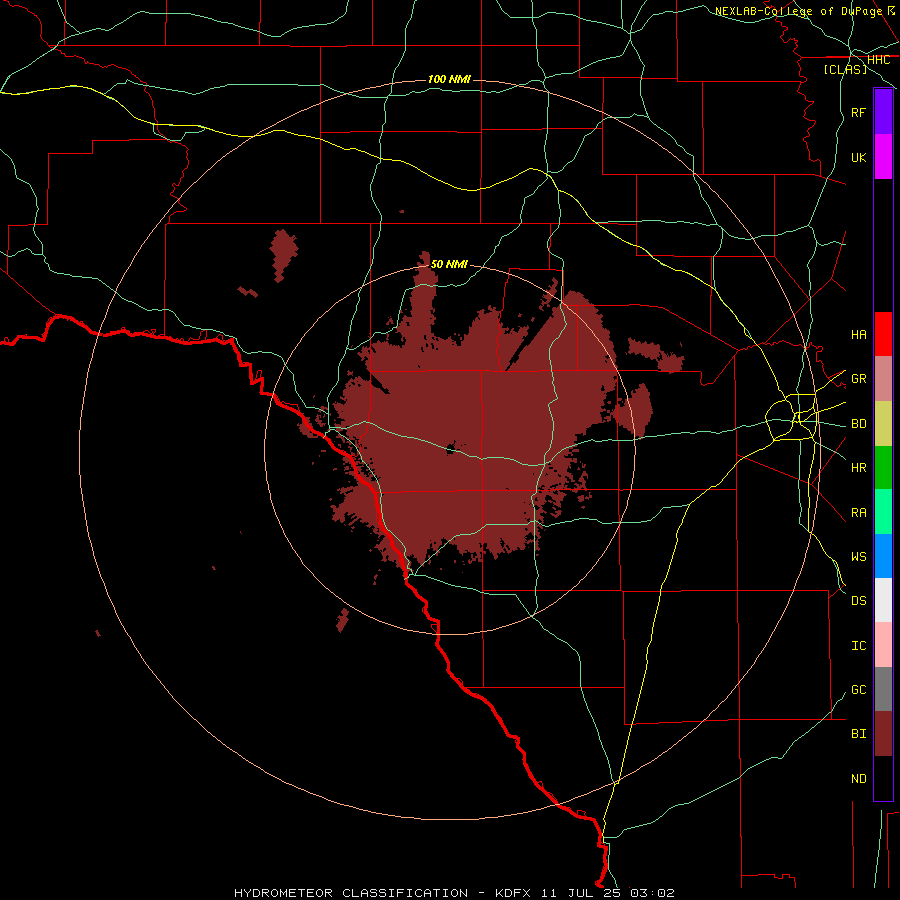Click the "BD" legend label
Image resolution: width=900 pixels, height=900 pixels.
point(858,424)
